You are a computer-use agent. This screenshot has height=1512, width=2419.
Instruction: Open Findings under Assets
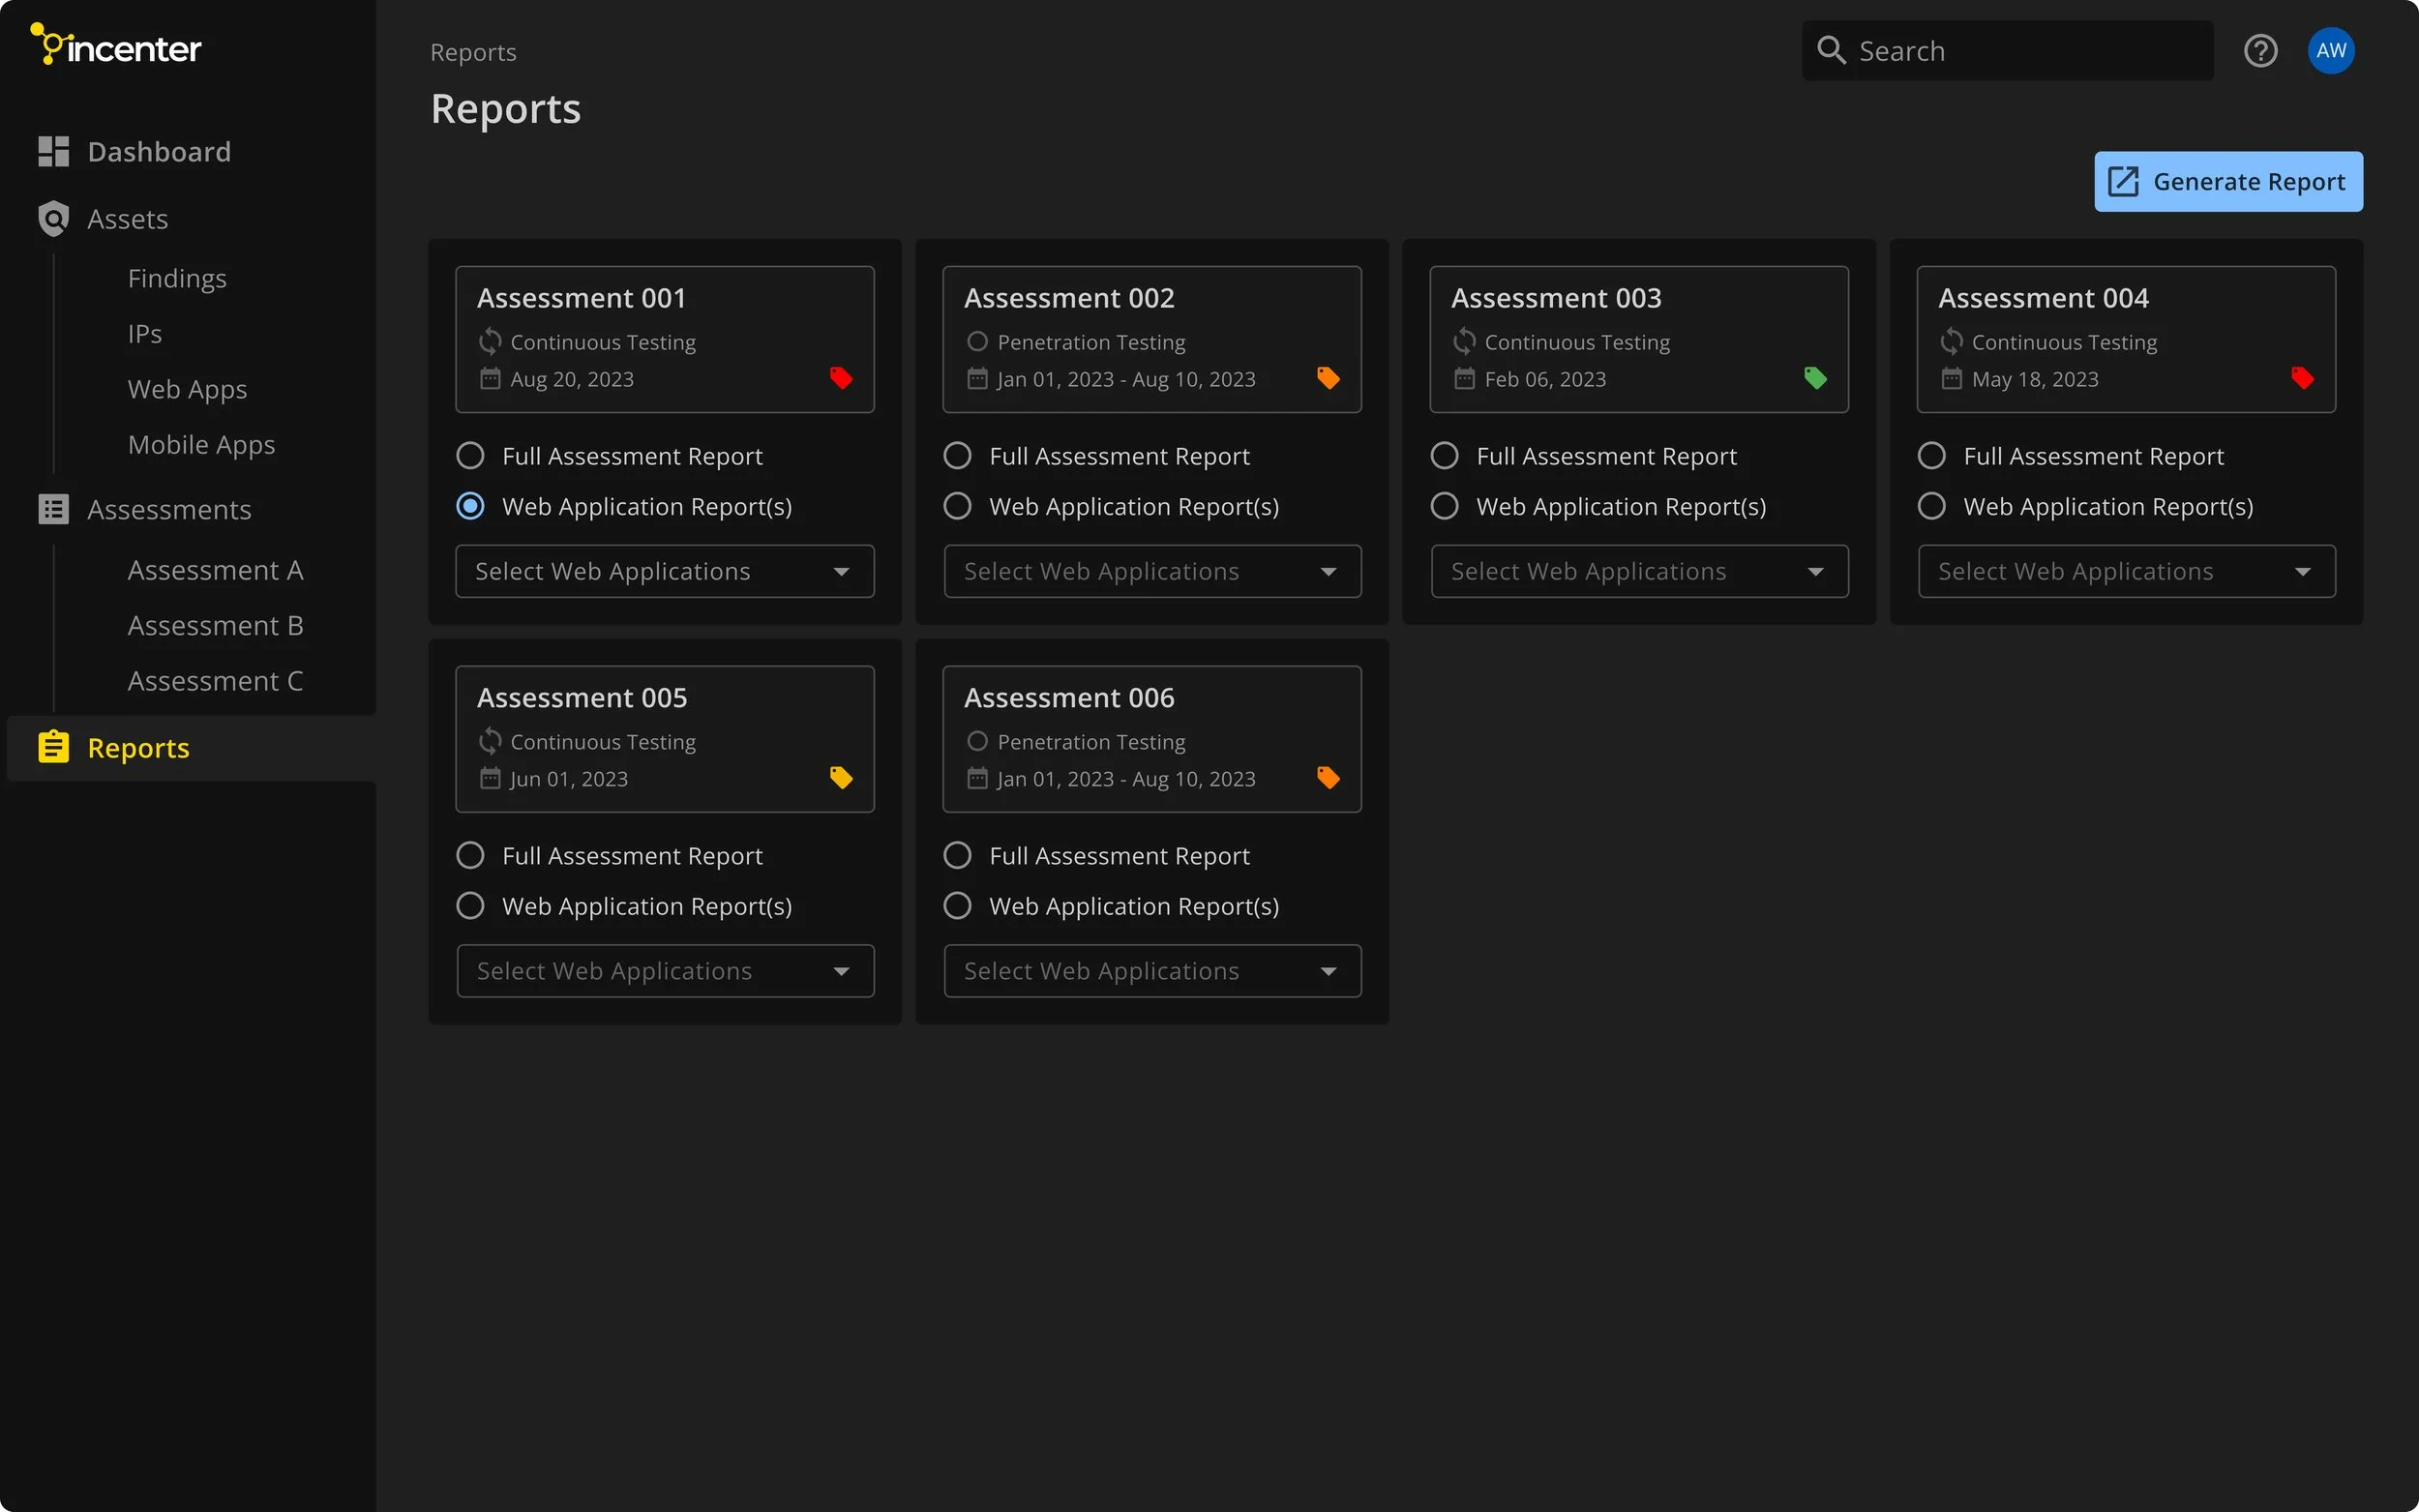click(x=177, y=278)
